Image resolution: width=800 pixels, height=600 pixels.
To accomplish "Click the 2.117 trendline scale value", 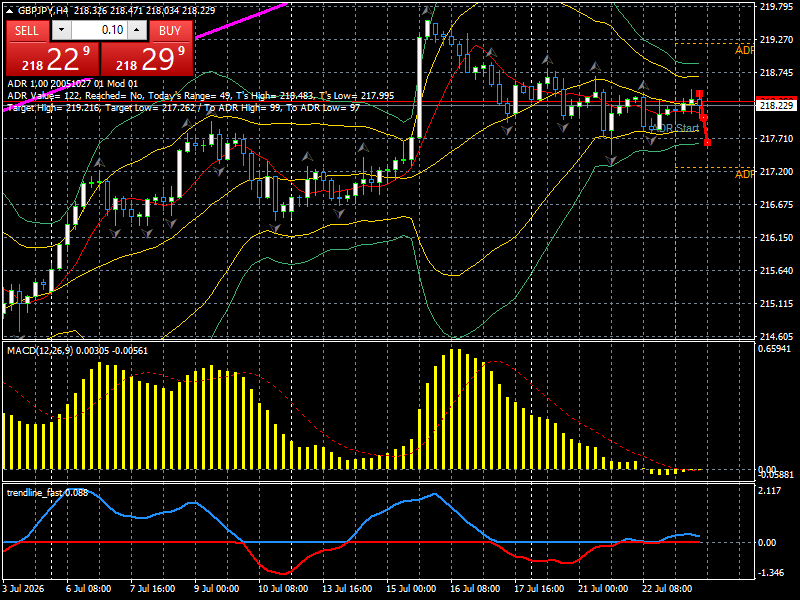I will tap(770, 491).
